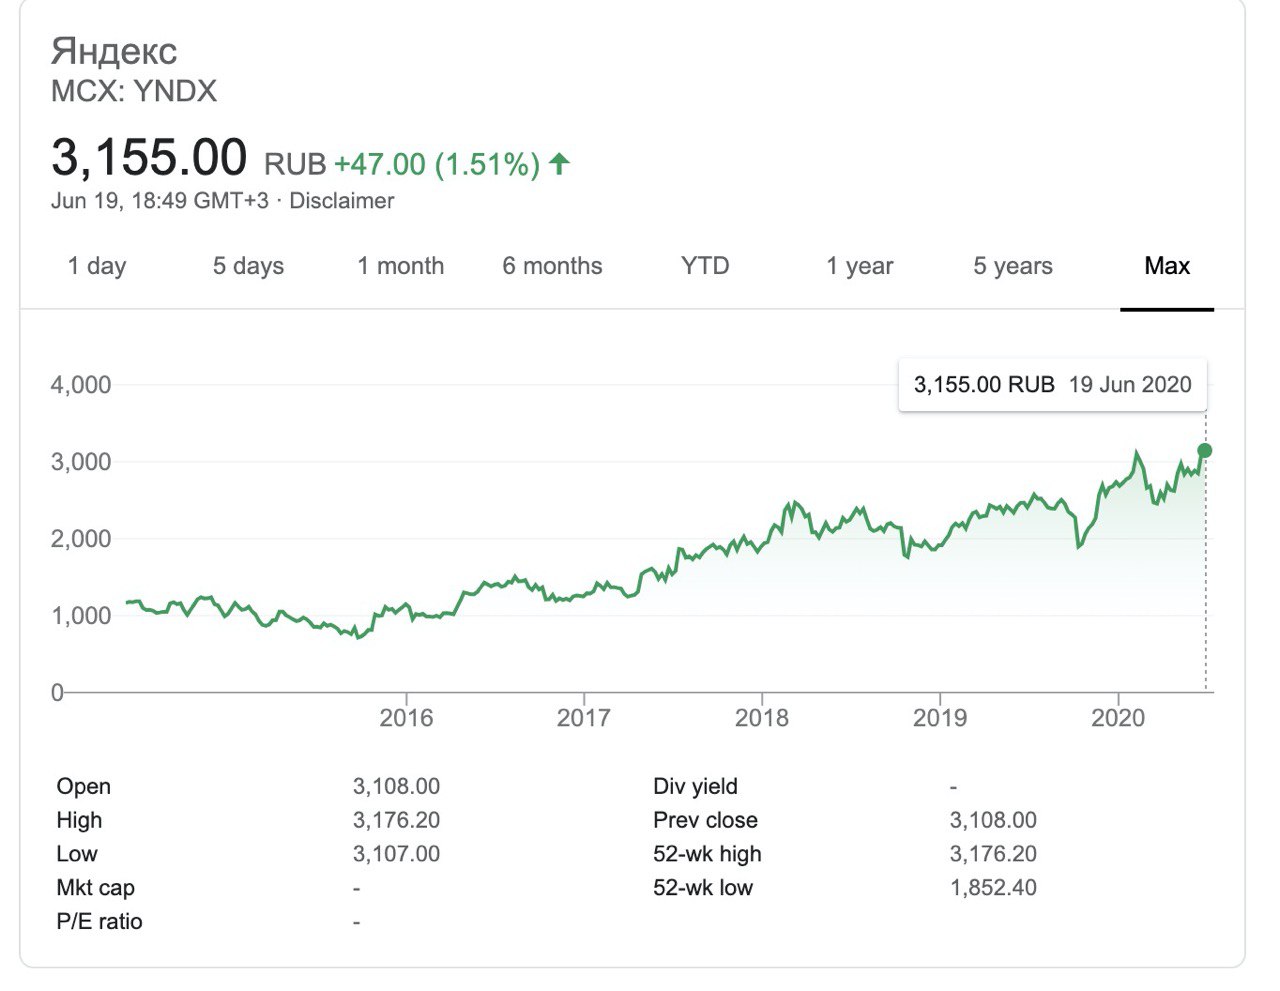Click the 4,000 y-axis label
The height and width of the screenshot is (991, 1280).
[81, 385]
